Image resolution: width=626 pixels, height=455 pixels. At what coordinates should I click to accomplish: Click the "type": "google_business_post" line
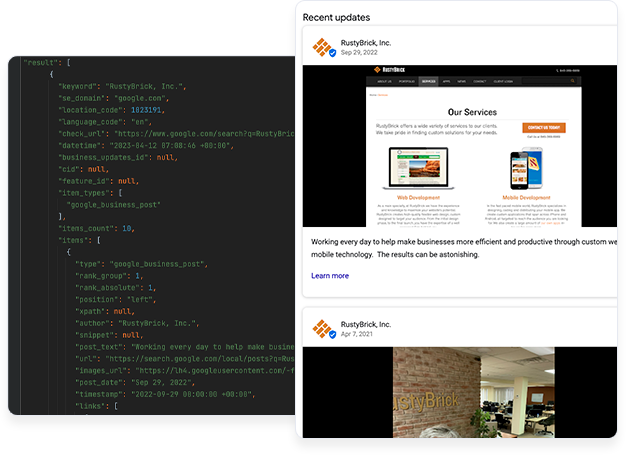tap(141, 264)
